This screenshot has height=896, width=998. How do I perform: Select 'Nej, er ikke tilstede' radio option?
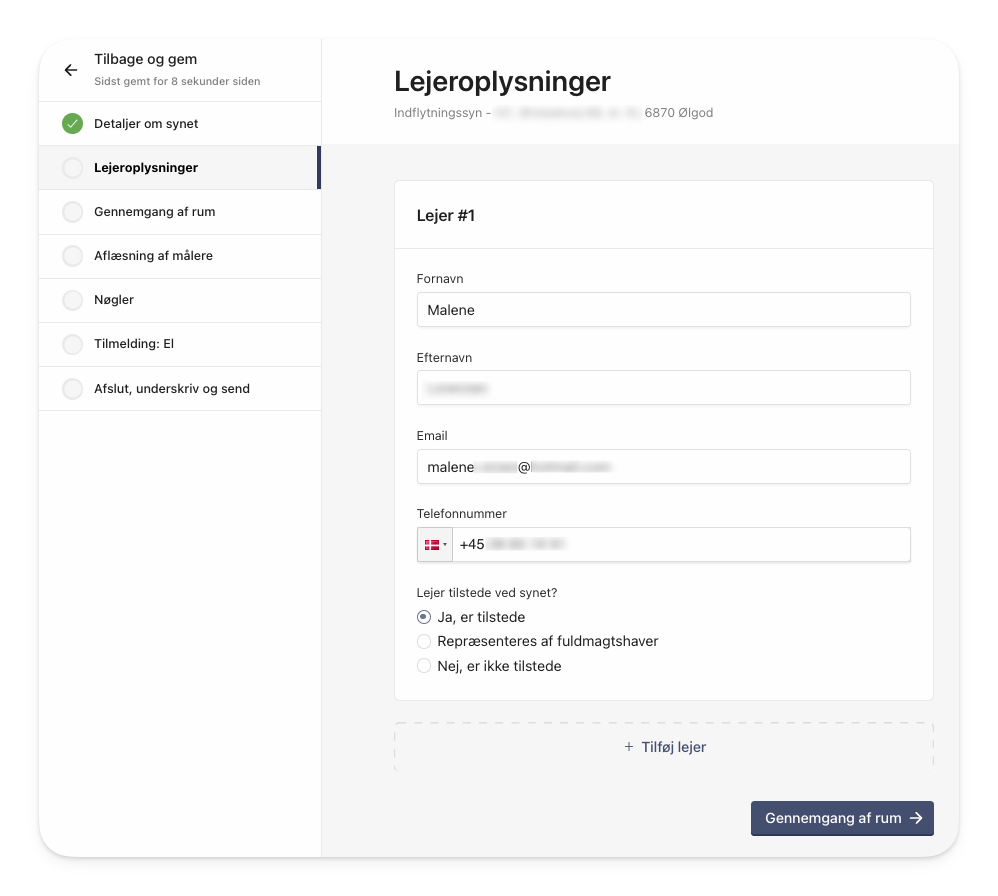coord(424,666)
